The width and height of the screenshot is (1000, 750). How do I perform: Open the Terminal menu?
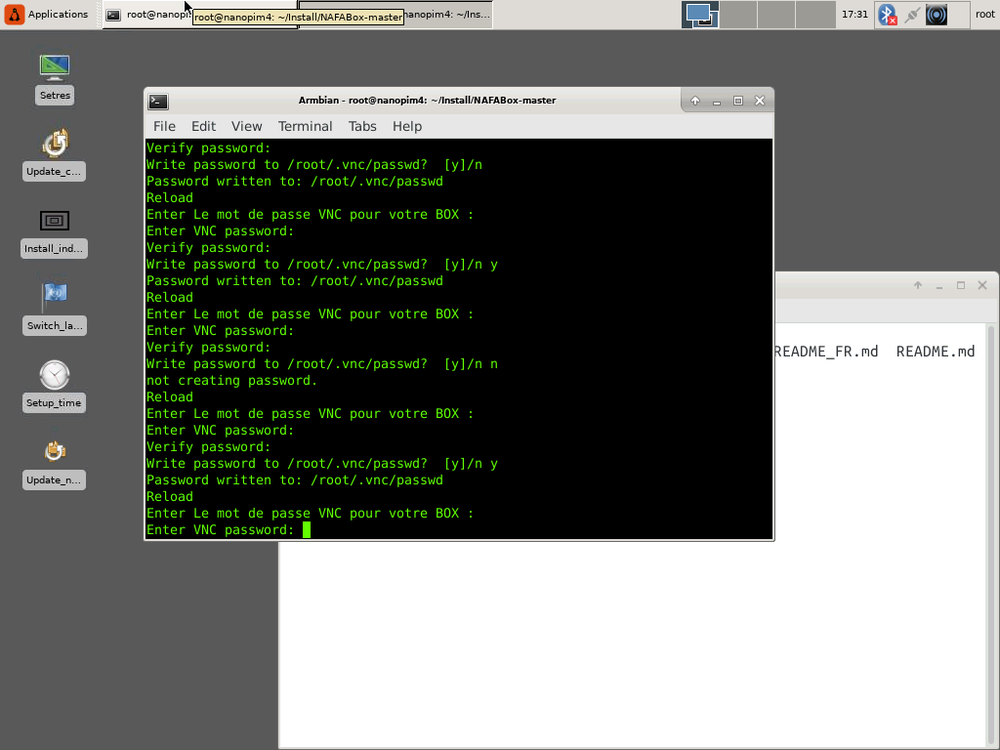(x=305, y=126)
